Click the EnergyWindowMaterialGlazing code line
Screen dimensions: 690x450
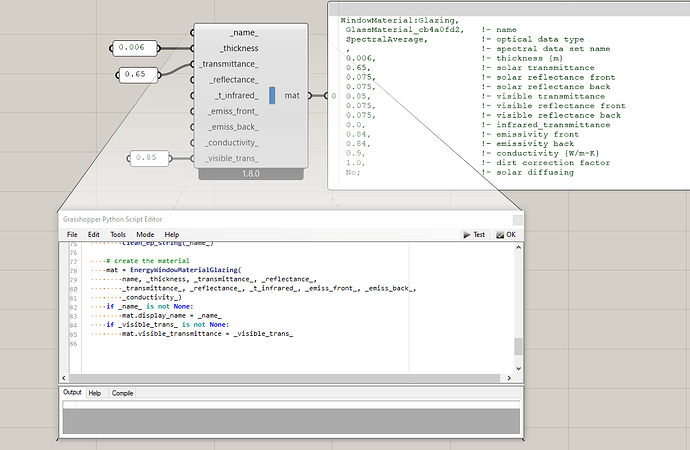click(173, 270)
